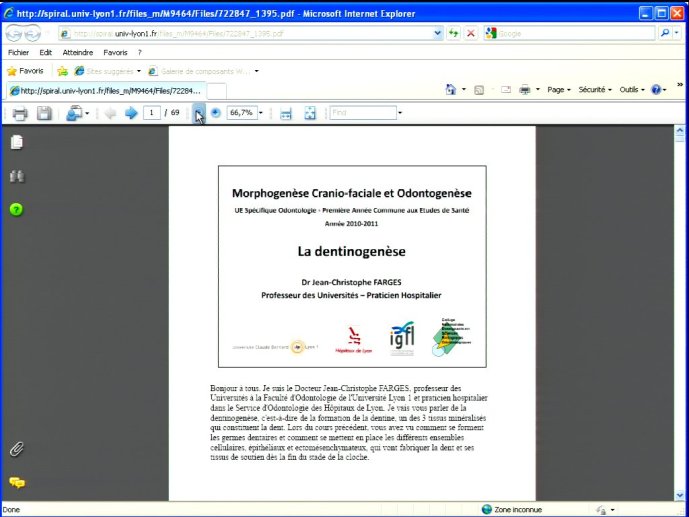The width and height of the screenshot is (689, 517).
Task: Click the browser Forward button
Action: pos(32,33)
